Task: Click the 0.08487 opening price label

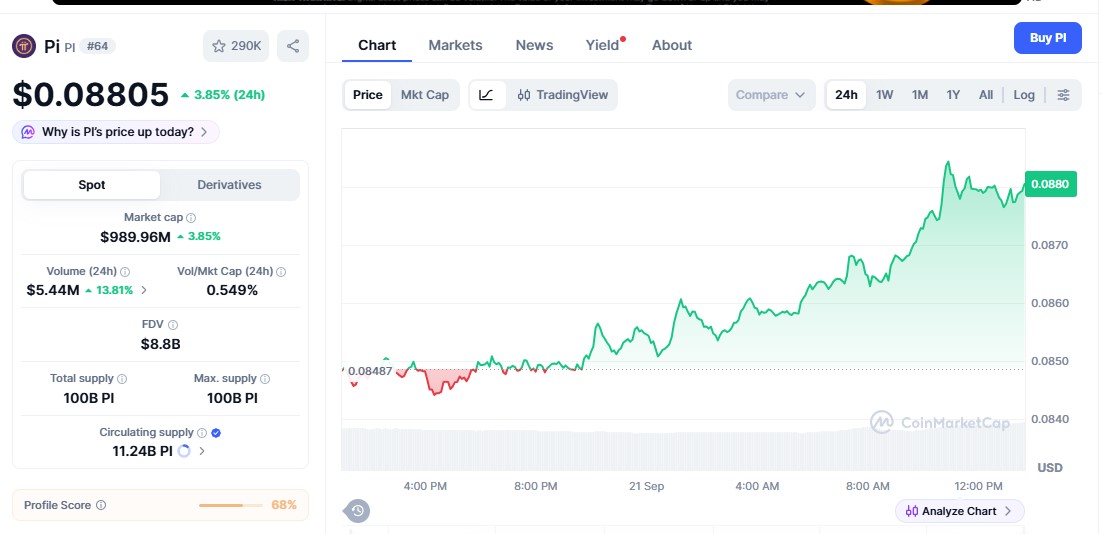Action: (369, 371)
